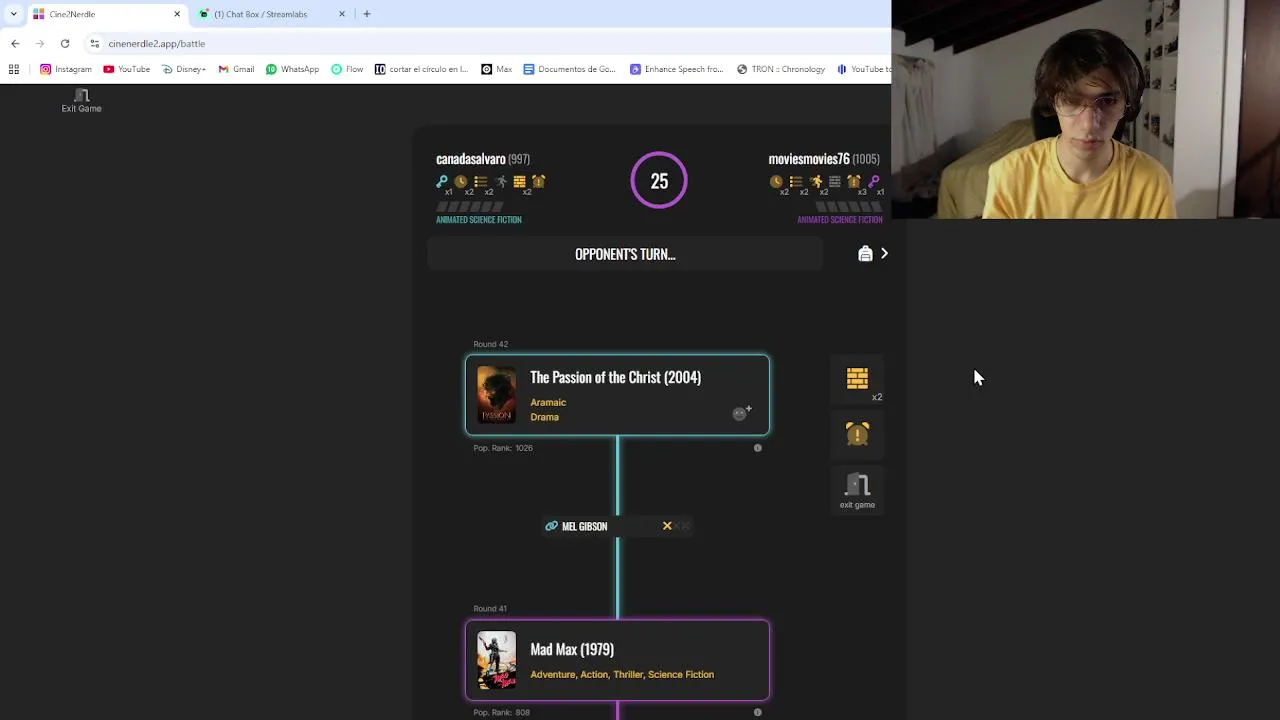Viewport: 1280px width, 720px height.
Task: Click info dot under The Passion of the Christ
Action: point(757,448)
